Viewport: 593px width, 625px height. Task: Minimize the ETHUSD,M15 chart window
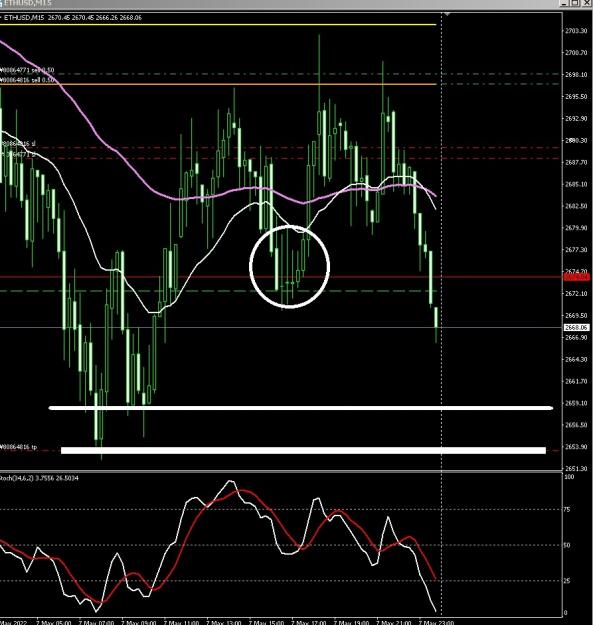coord(564,3)
